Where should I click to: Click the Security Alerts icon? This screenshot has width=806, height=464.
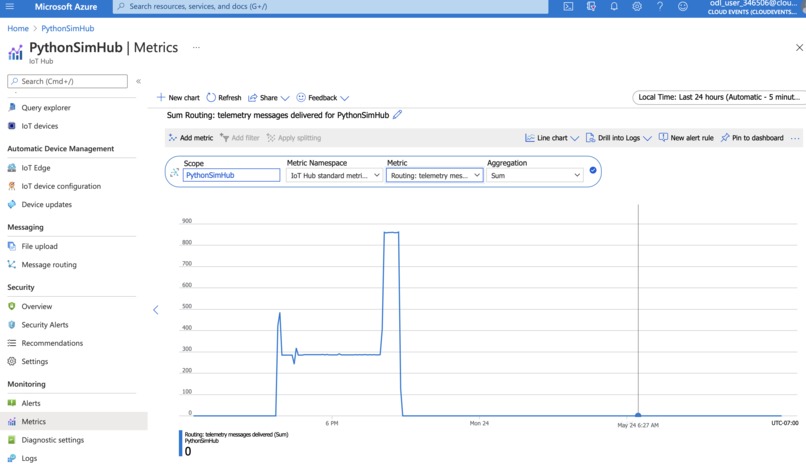[x=12, y=325]
